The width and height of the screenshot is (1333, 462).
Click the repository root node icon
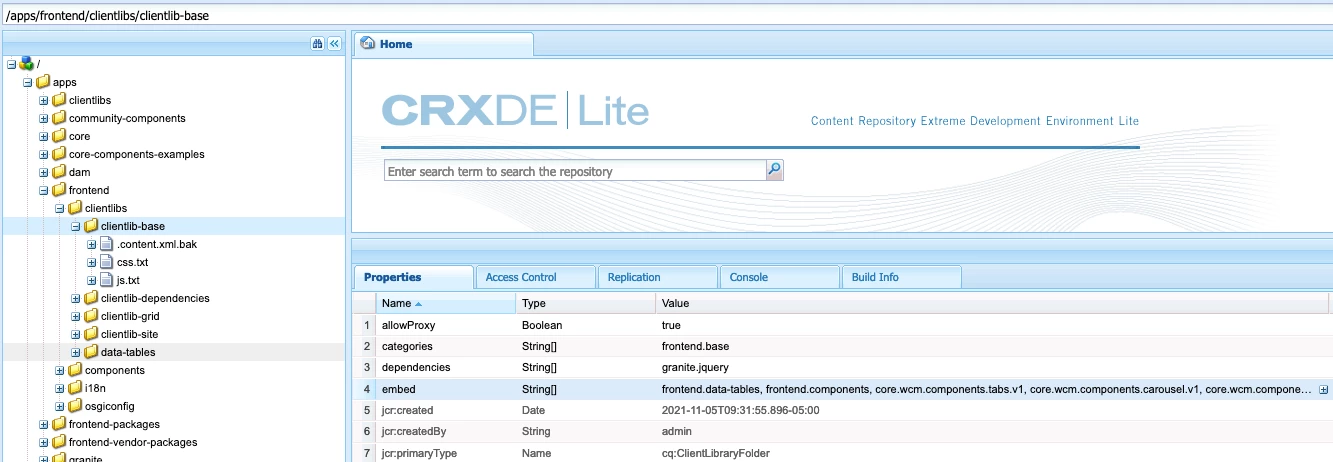[x=26, y=64]
